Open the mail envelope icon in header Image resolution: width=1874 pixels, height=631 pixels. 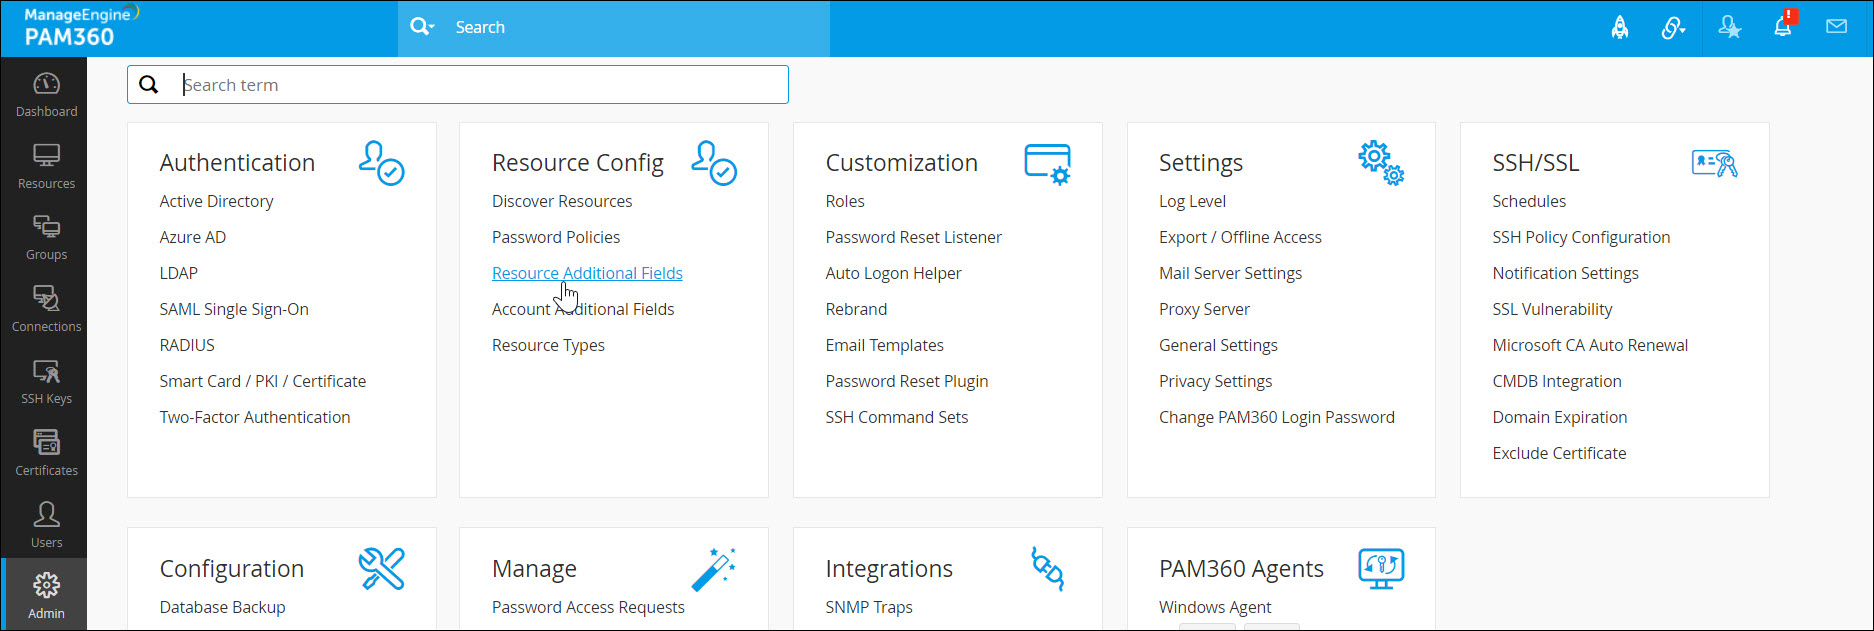point(1836,27)
